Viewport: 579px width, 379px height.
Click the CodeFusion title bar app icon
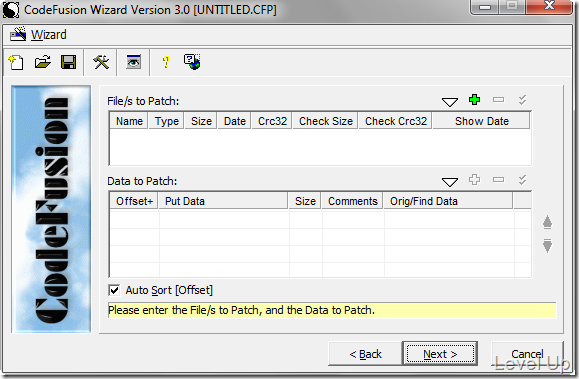click(11, 10)
